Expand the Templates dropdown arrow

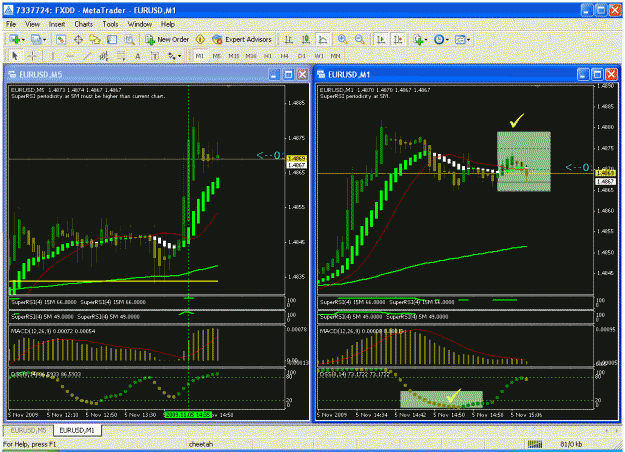(x=468, y=39)
